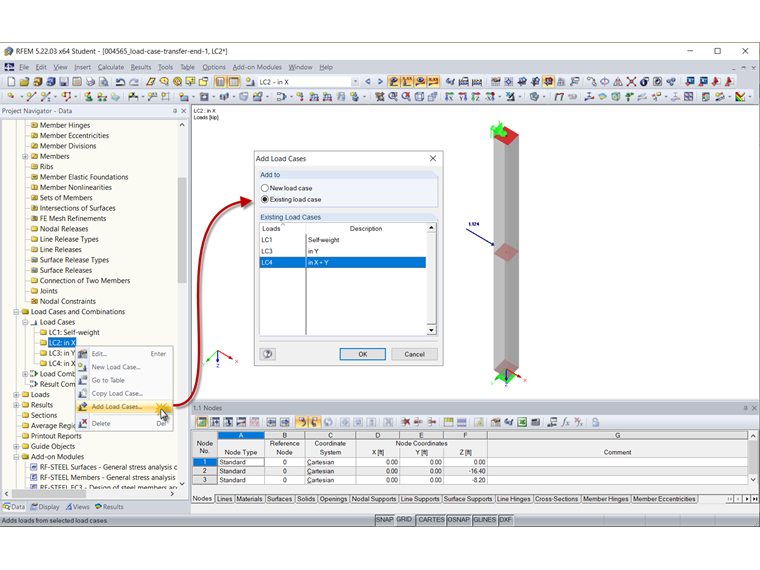Choose Add Load Cases in context menu
Image resolution: width=760 pixels, height=570 pixels.
[x=117, y=407]
